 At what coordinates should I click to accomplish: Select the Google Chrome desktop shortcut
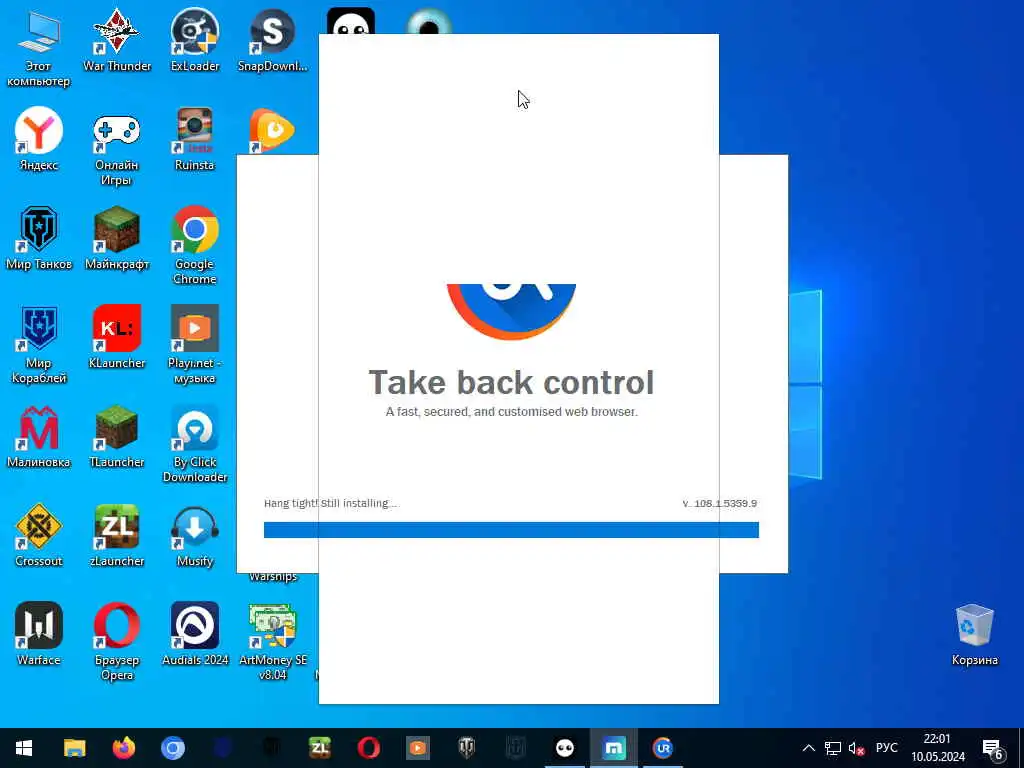(x=195, y=246)
